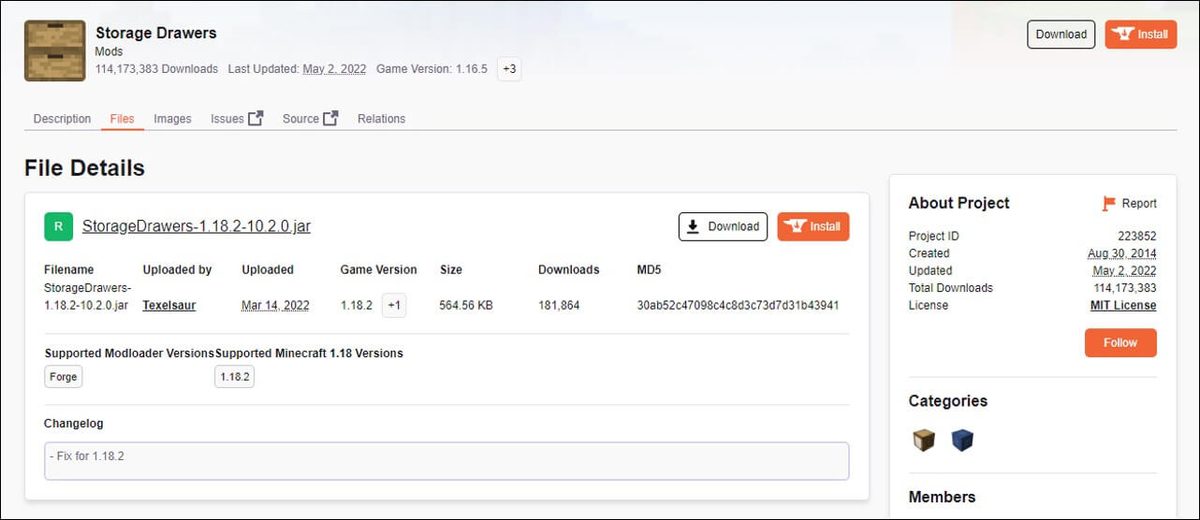Screen dimensions: 1200x520
Task: Click the blue cube category icon
Action: (x=962, y=440)
